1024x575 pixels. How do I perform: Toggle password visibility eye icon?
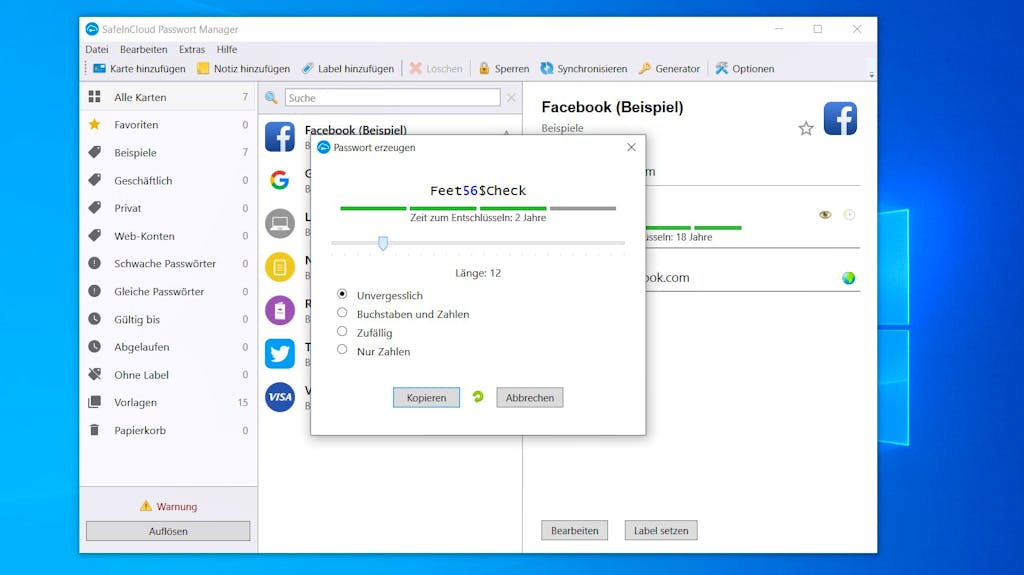825,214
